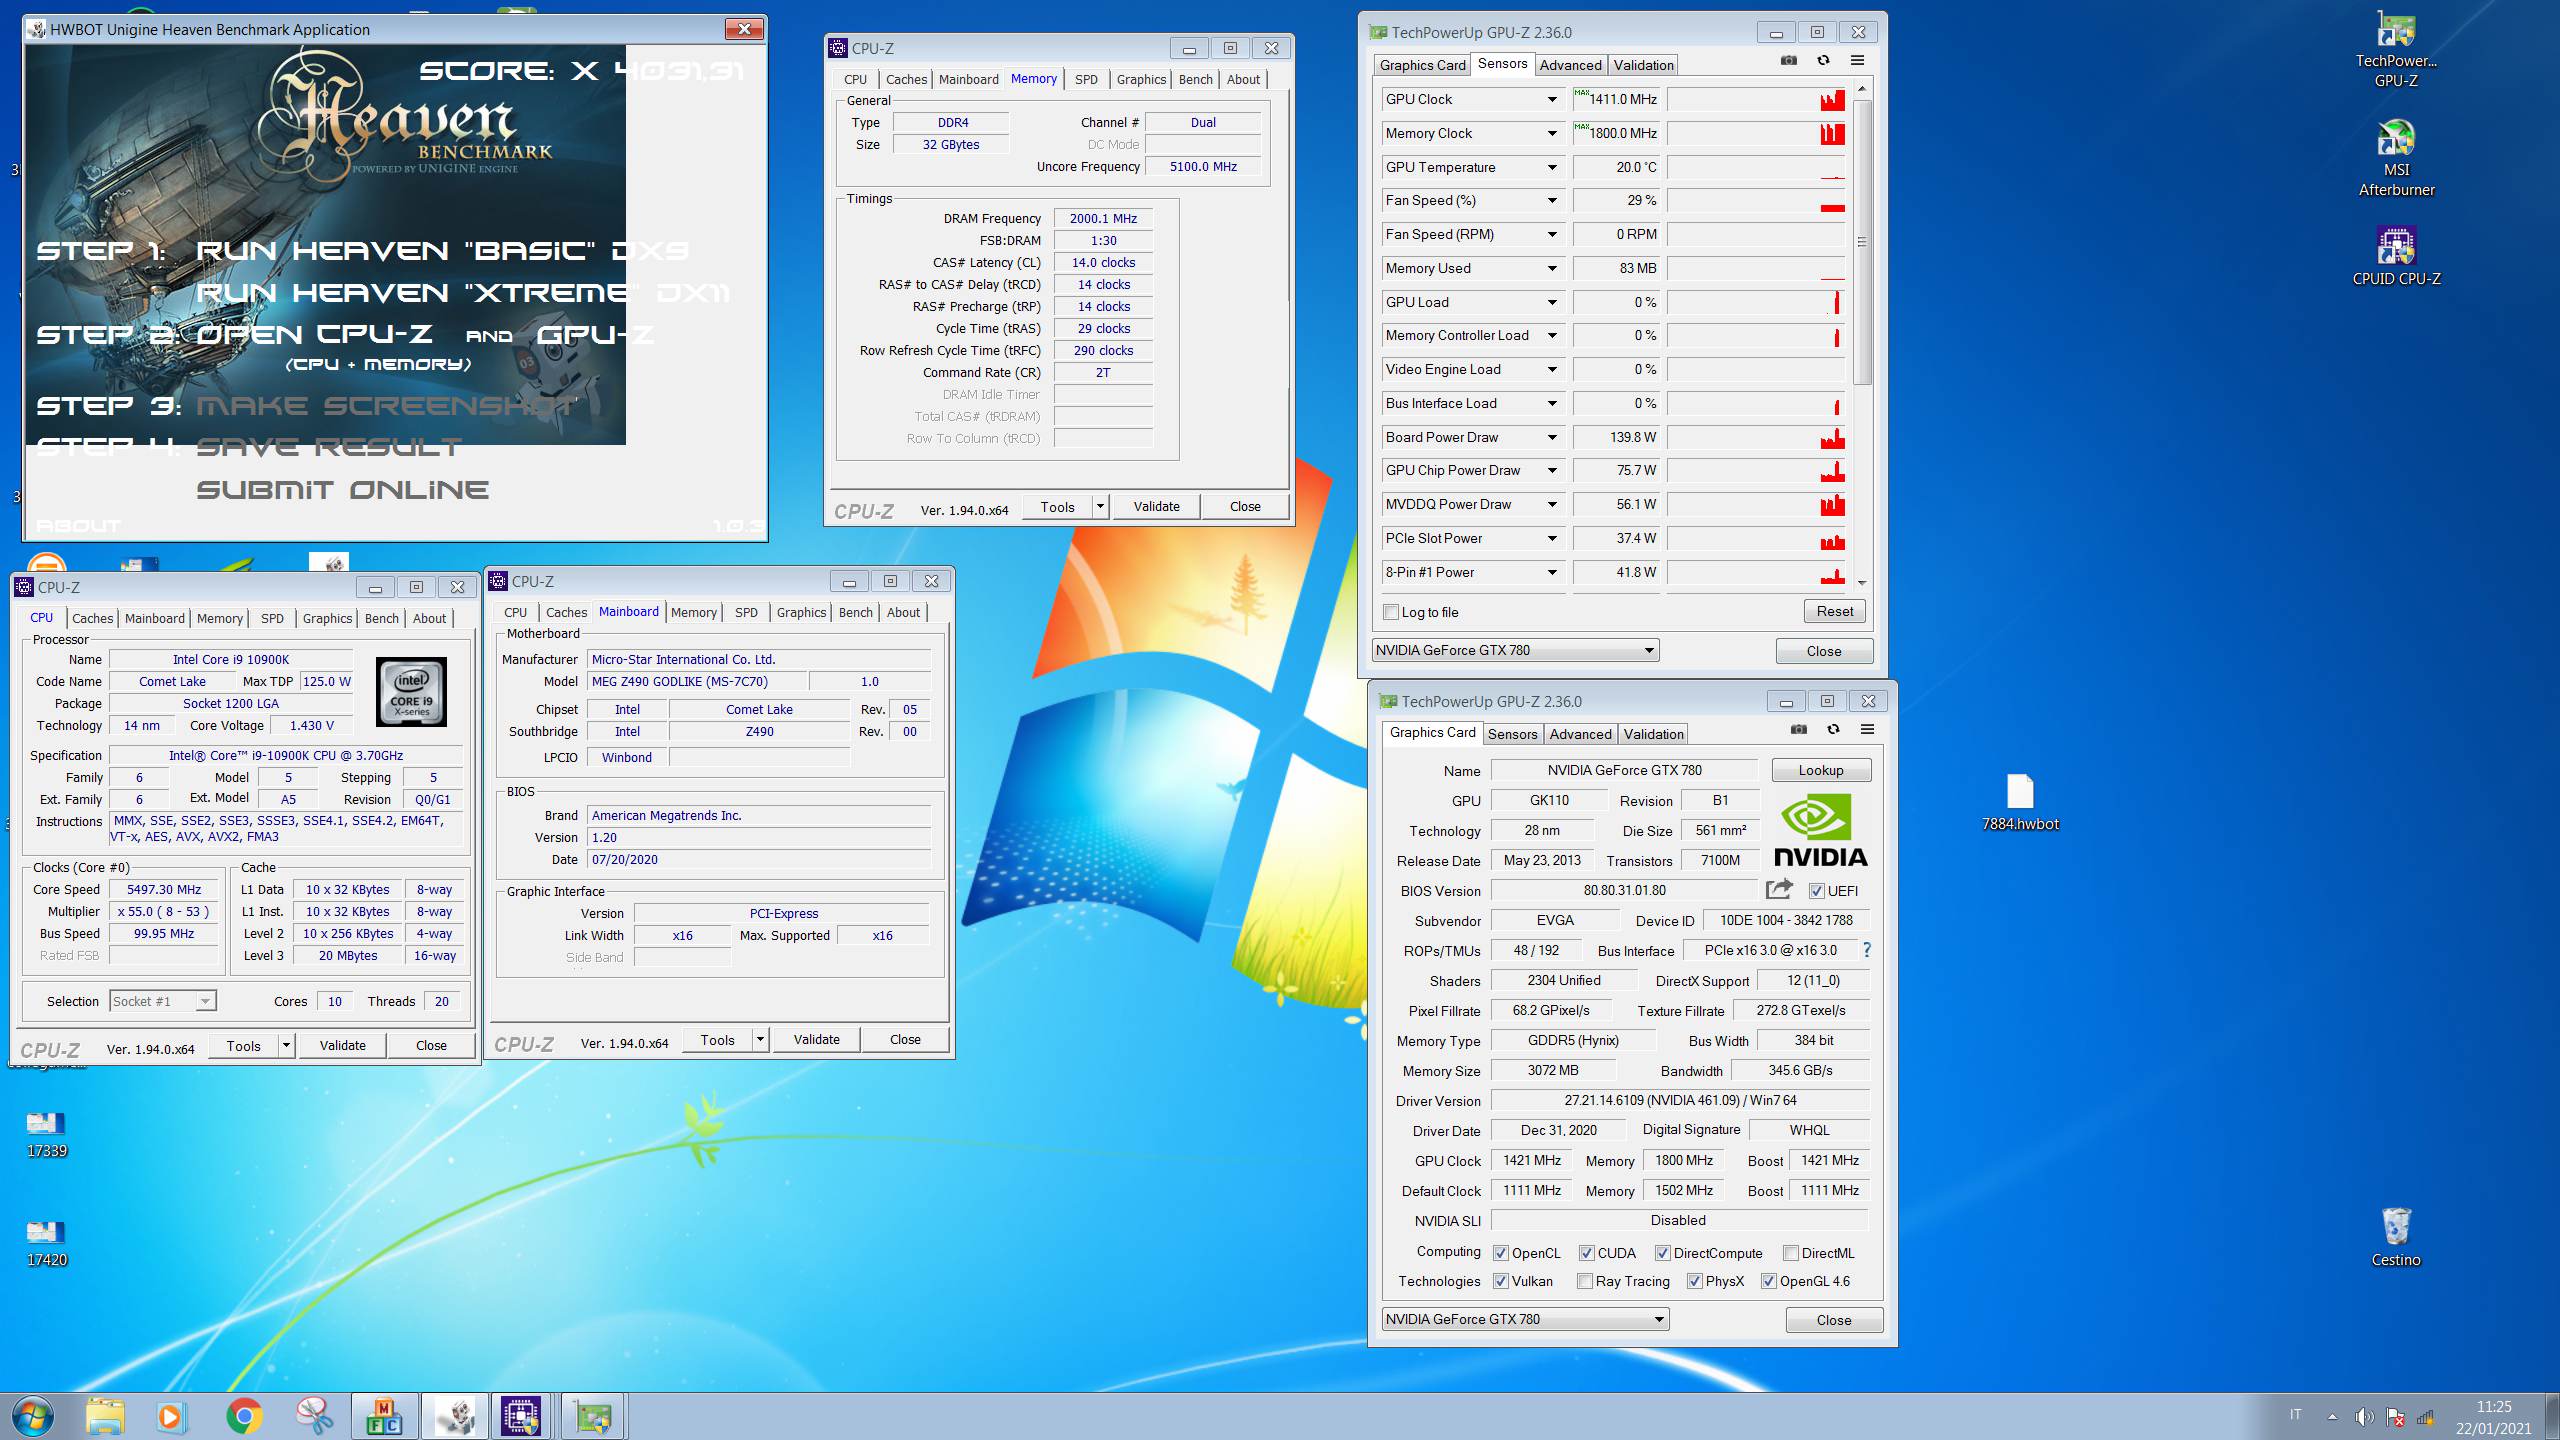2560x1440 pixels.
Task: Click the screenshot camera icon in GPU-Z Sensors window
Action: click(x=1789, y=61)
